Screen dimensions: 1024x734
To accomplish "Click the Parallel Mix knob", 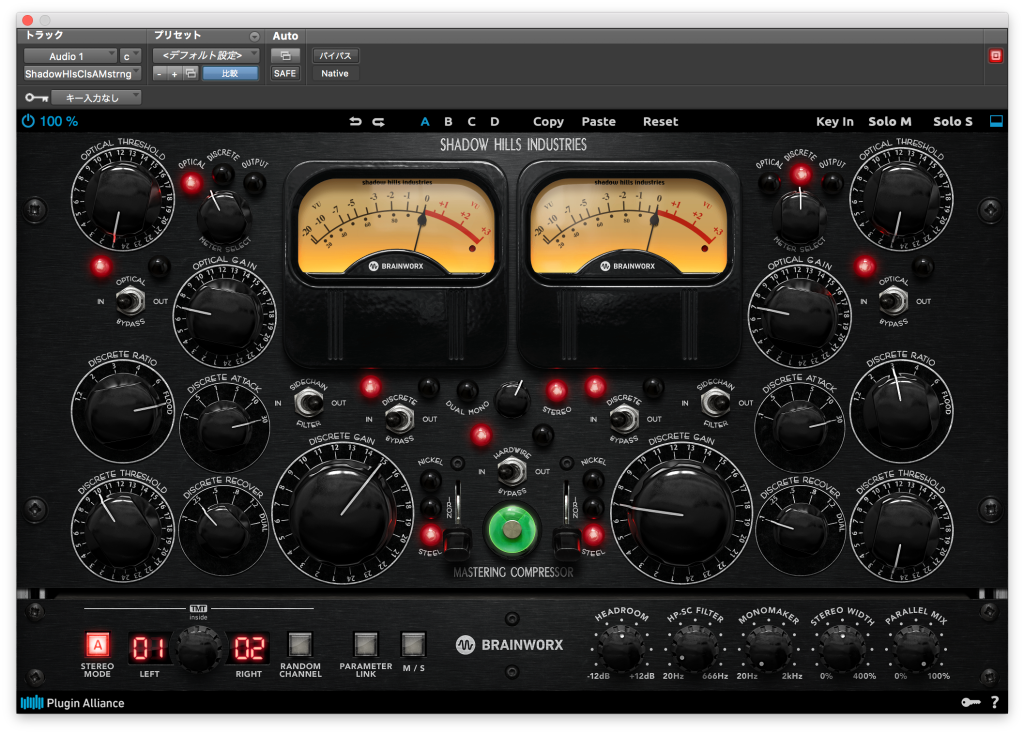I will (x=918, y=647).
